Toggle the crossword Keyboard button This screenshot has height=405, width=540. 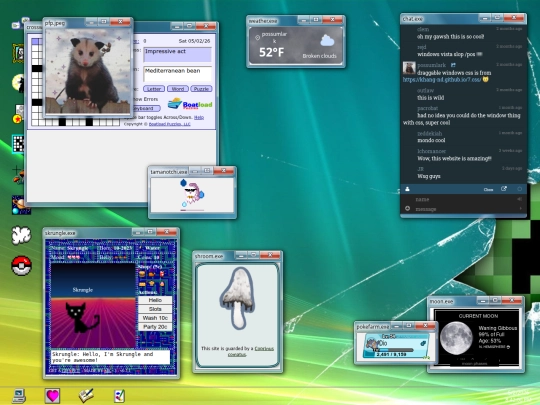(146, 108)
